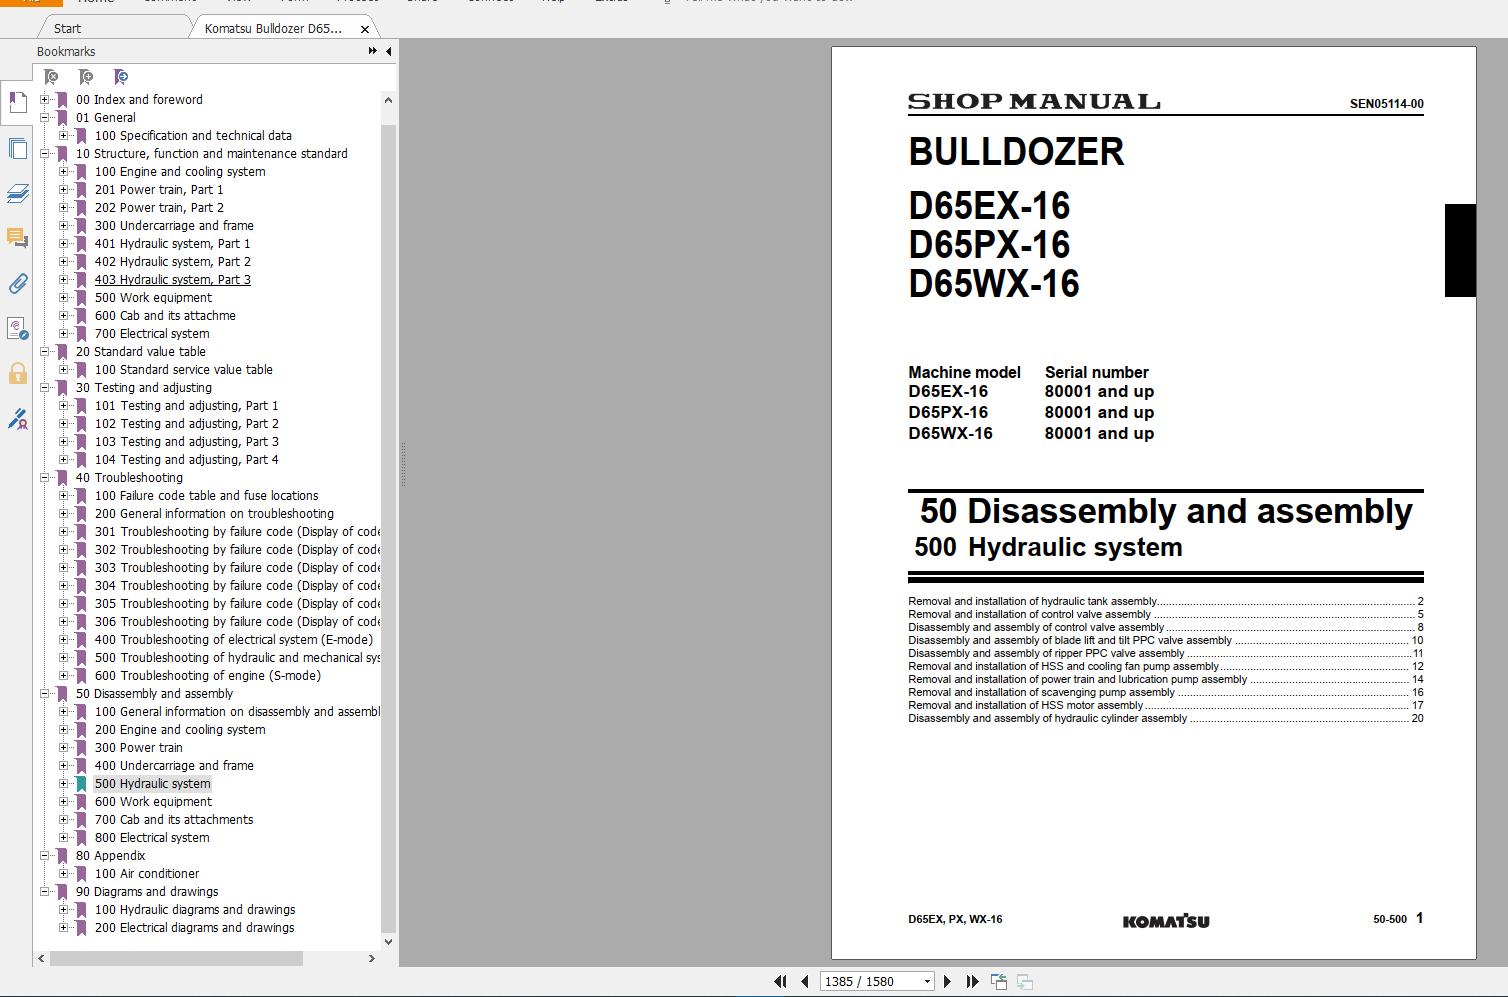1508x997 pixels.
Task: Open bookmark 403 Hydraulic system, Part 3
Action: (173, 280)
